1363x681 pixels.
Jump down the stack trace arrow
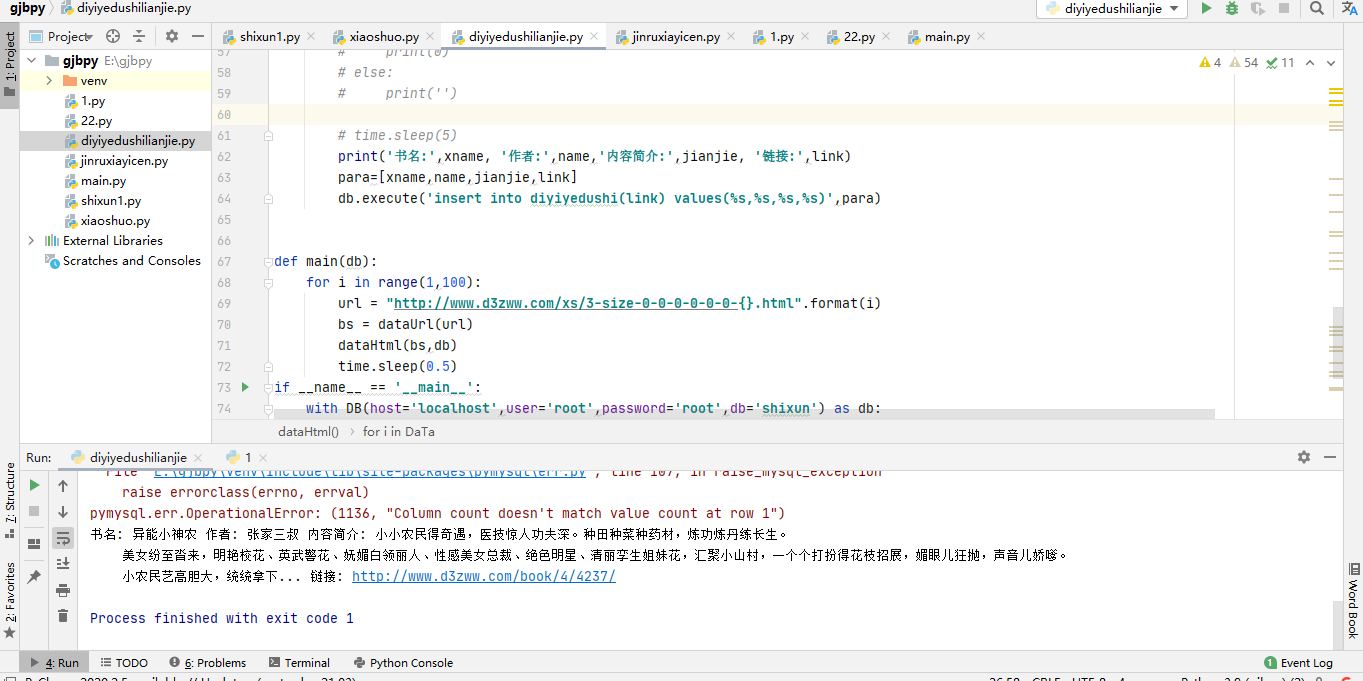click(63, 512)
